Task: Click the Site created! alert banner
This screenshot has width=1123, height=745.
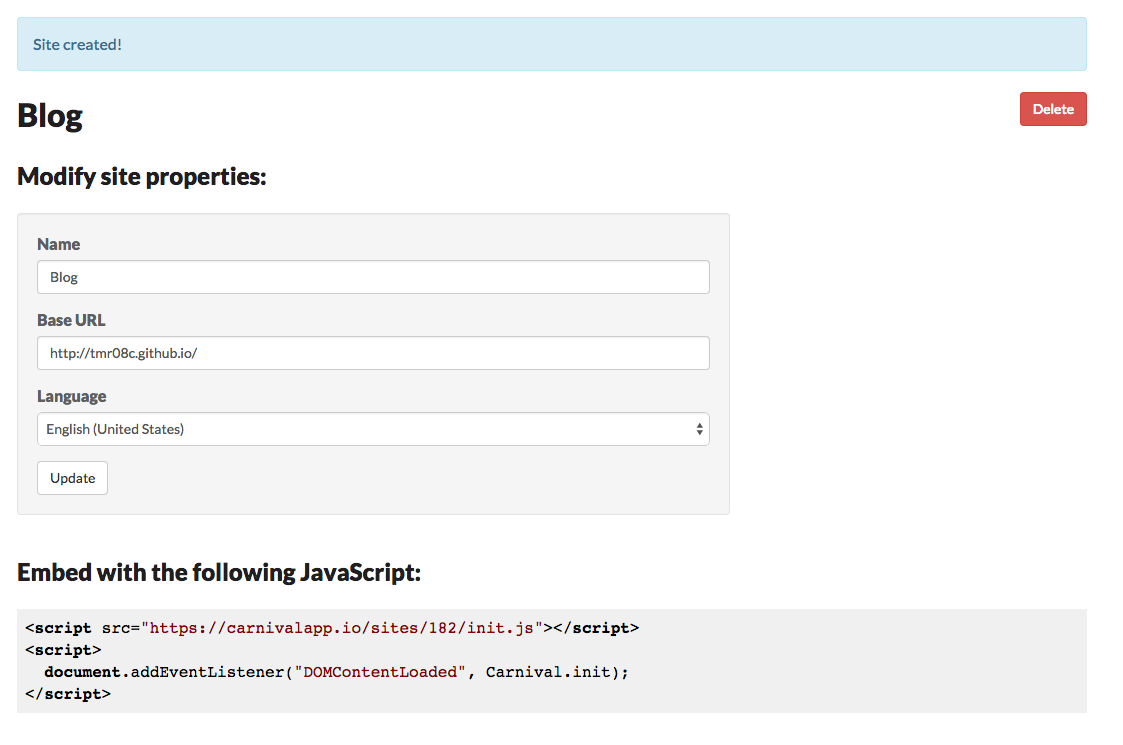Action: [x=551, y=44]
